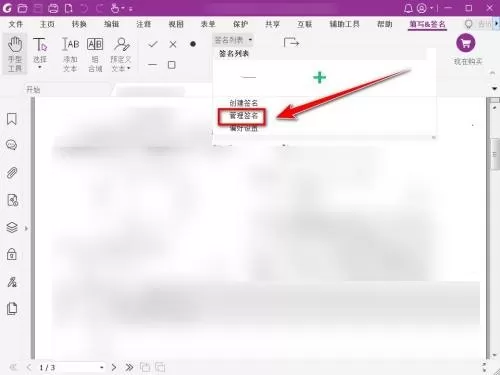Select the checkmark stamp tool
This screenshot has width=500, height=375.
(x=153, y=44)
